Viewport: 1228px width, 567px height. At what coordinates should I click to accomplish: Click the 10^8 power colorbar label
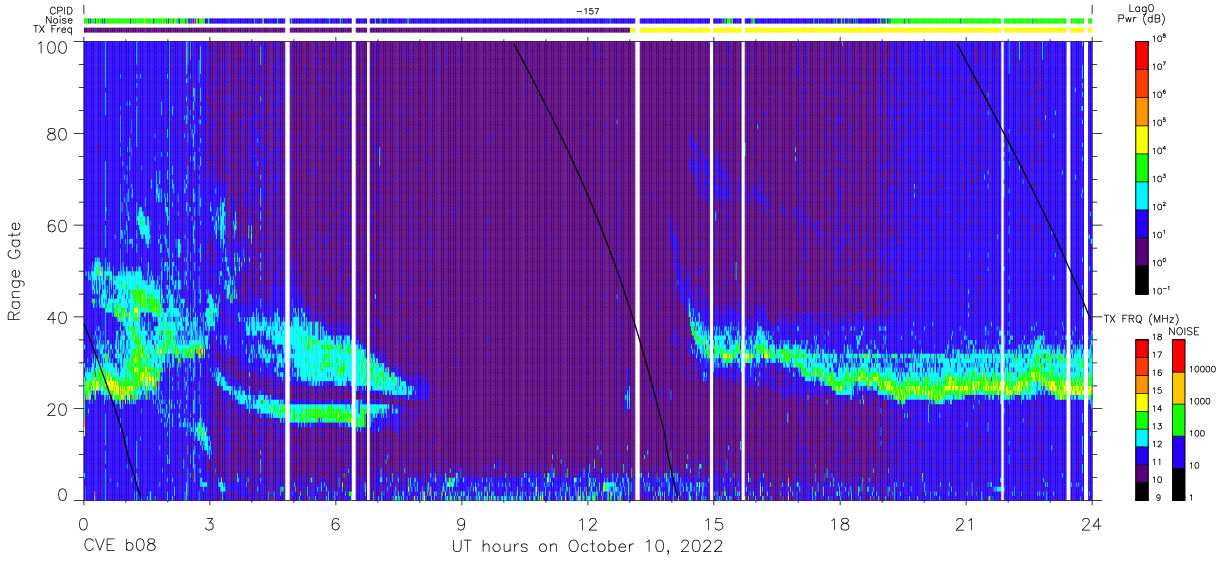[x=1159, y=38]
